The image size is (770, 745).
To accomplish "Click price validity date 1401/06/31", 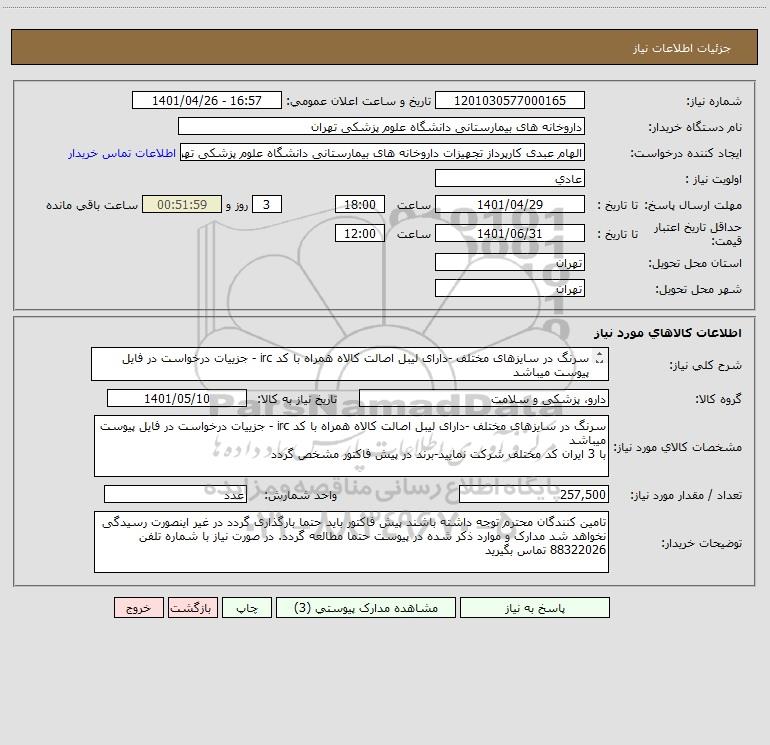I will click(510, 233).
